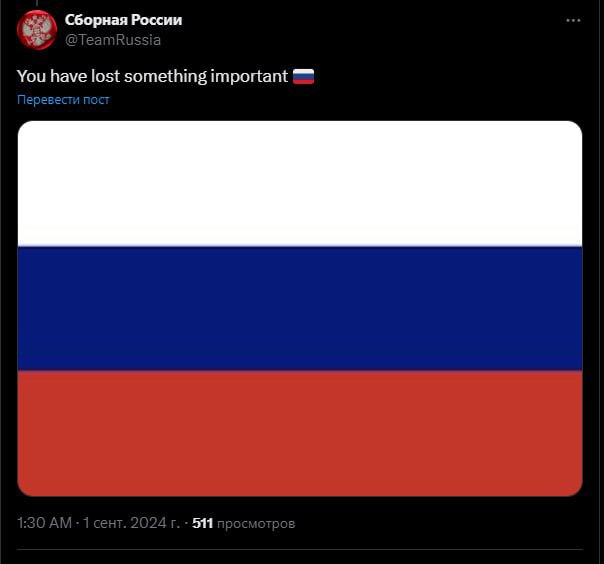Click the 511 views count

coord(203,523)
